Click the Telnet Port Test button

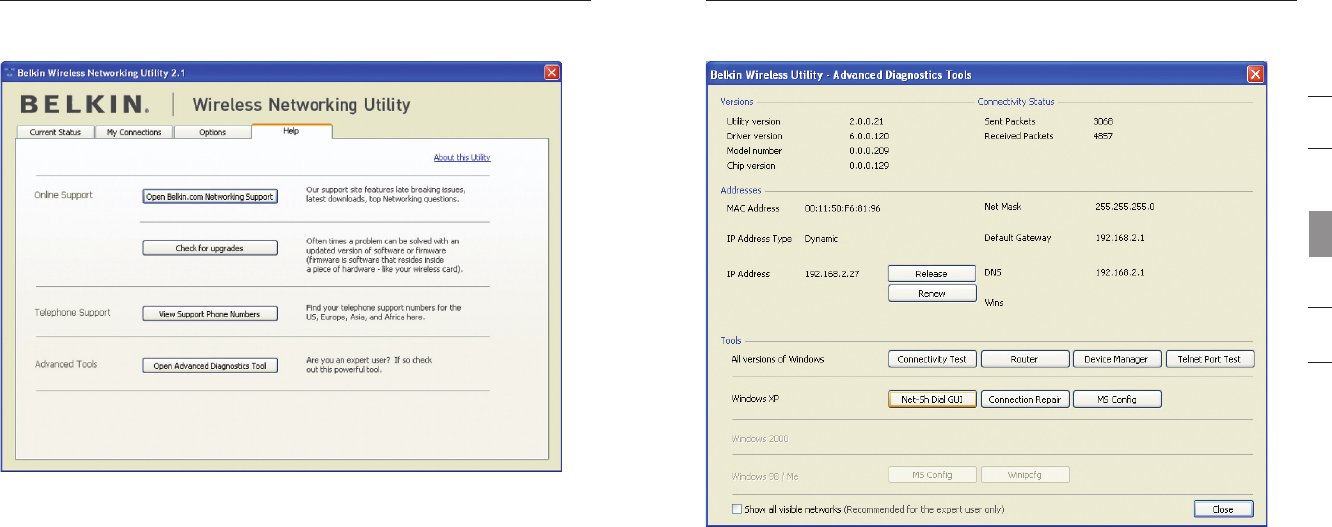[1209, 359]
